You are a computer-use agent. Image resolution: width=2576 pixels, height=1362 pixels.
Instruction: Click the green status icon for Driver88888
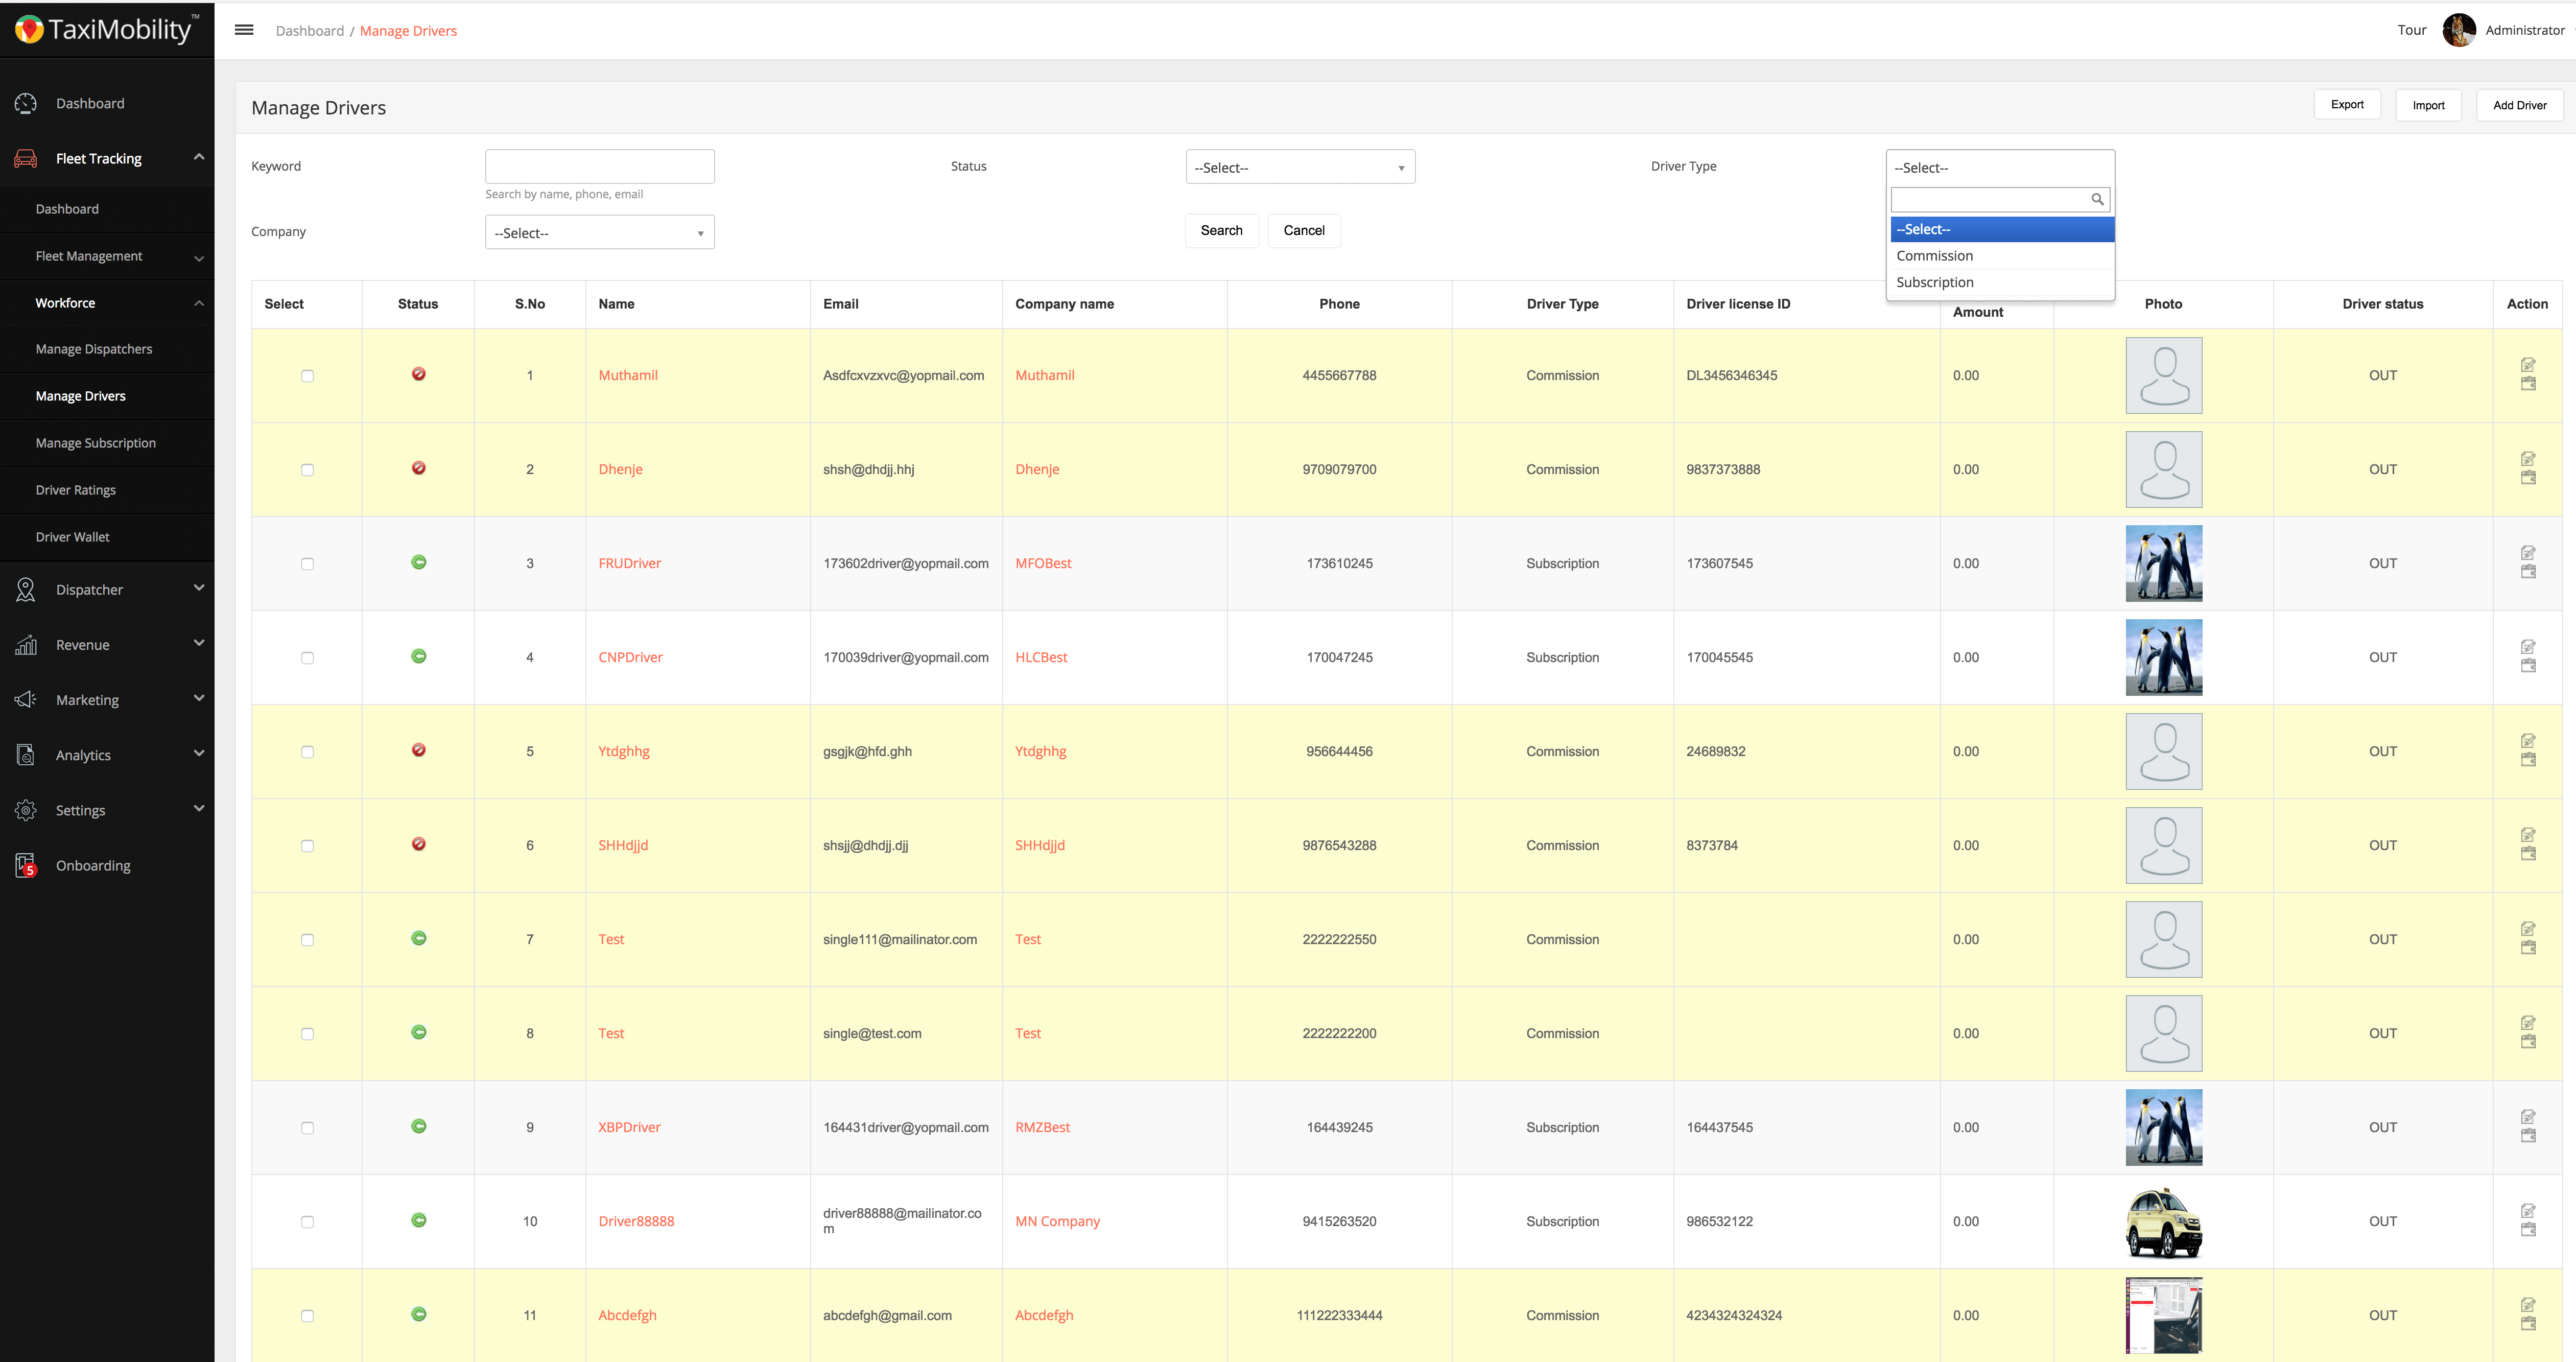click(x=419, y=1220)
